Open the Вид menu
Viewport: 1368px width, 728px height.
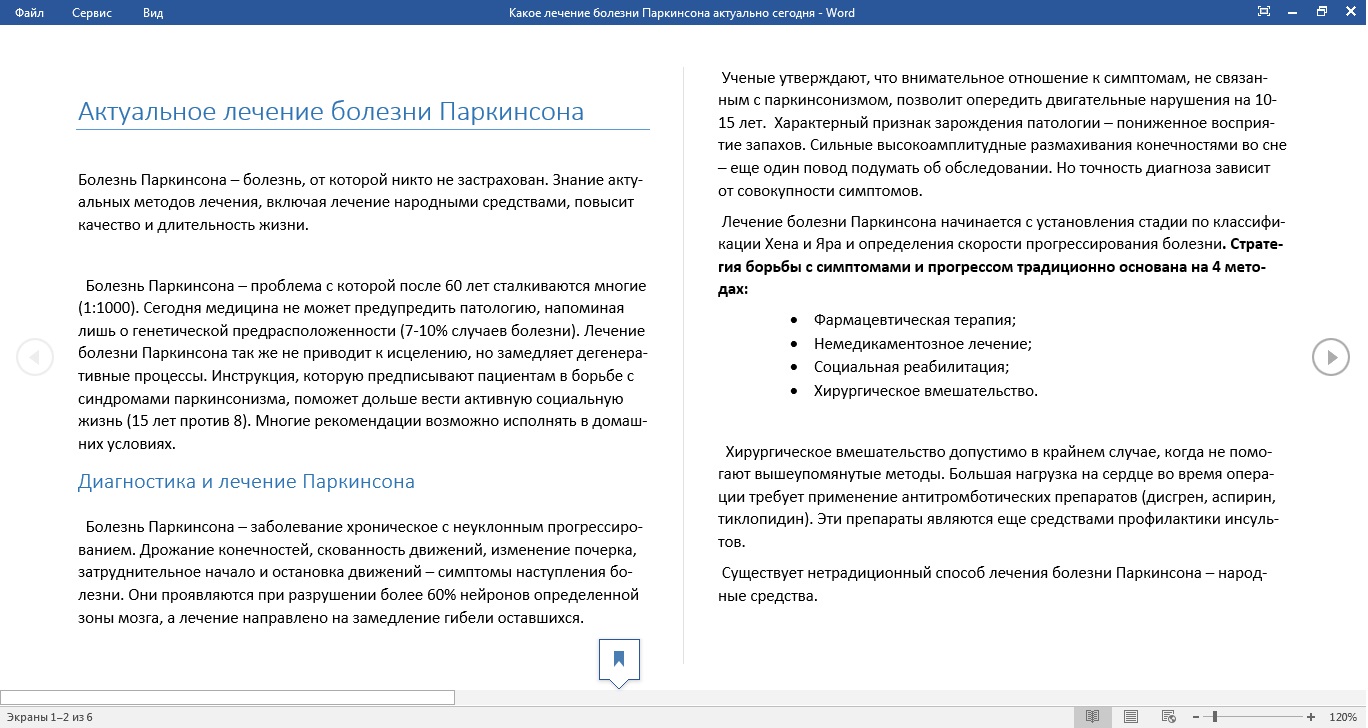coord(153,13)
